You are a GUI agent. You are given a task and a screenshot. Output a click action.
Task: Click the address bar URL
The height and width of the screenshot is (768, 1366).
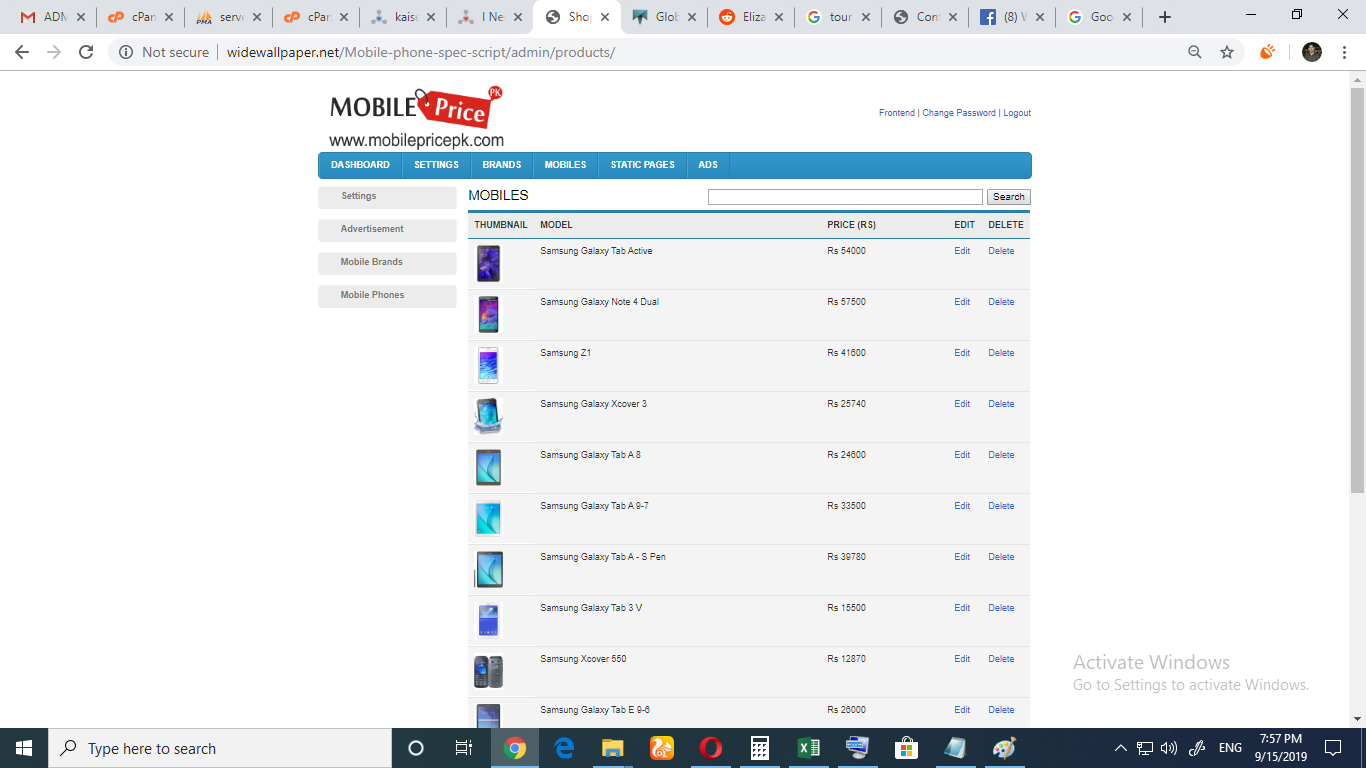pyautogui.click(x=421, y=52)
